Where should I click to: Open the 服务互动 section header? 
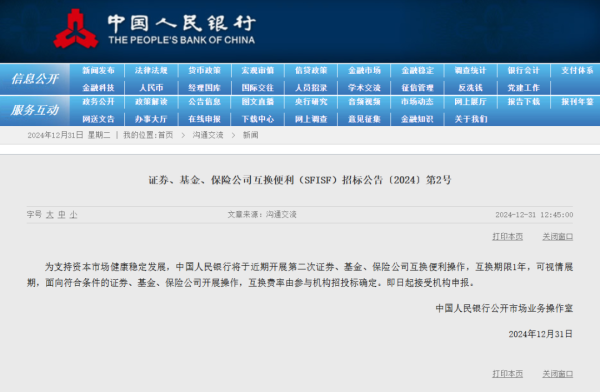(x=35, y=110)
